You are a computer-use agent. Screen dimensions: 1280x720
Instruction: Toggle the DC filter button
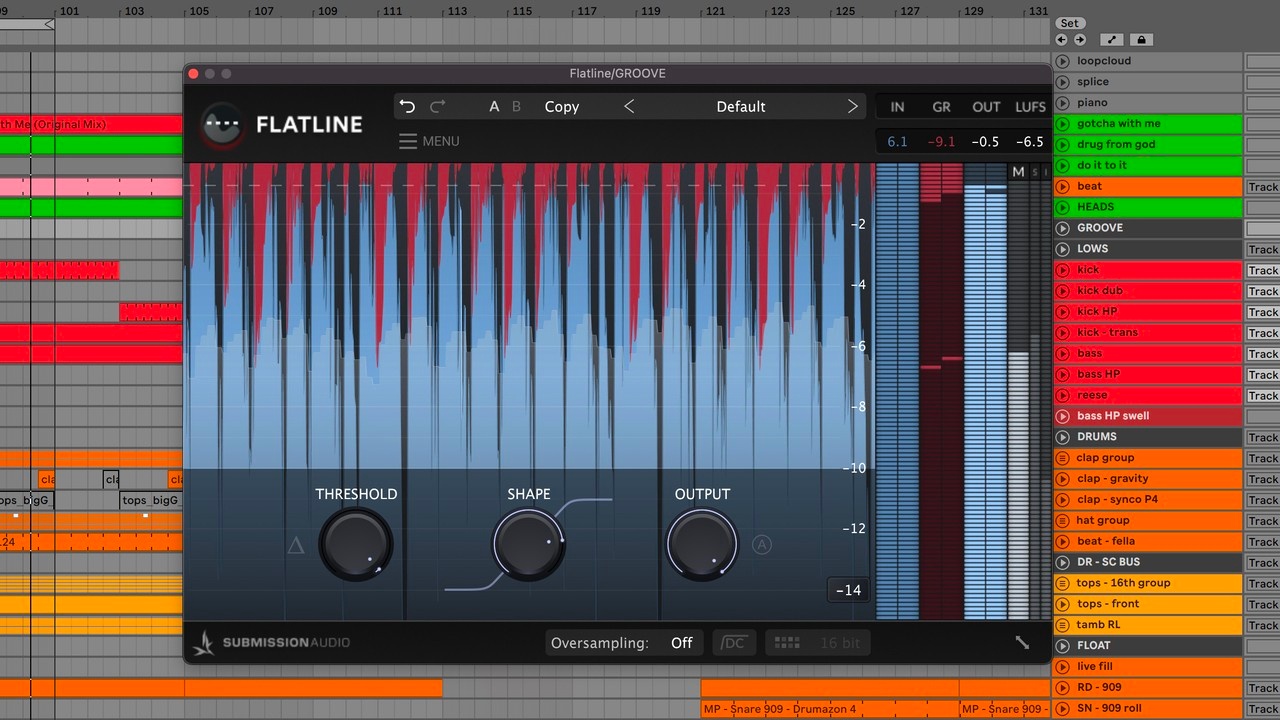[733, 643]
